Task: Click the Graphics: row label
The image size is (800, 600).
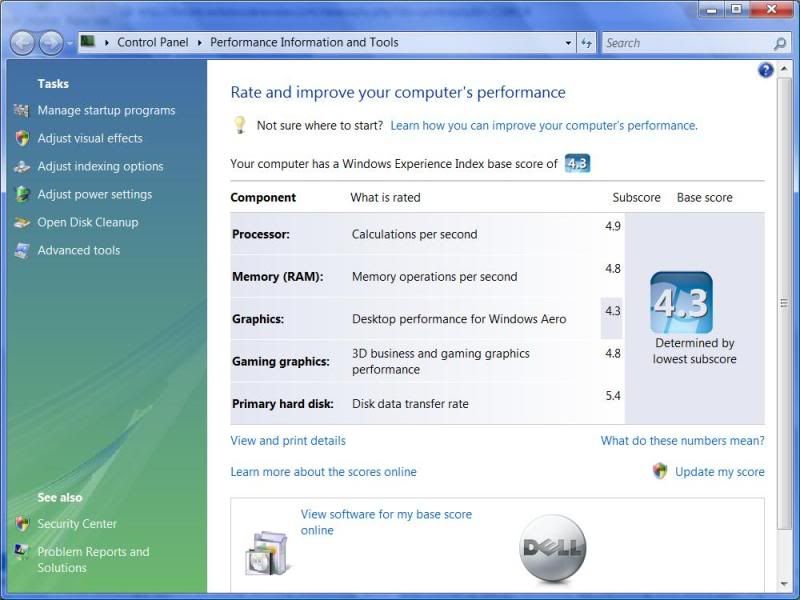Action: click(258, 319)
